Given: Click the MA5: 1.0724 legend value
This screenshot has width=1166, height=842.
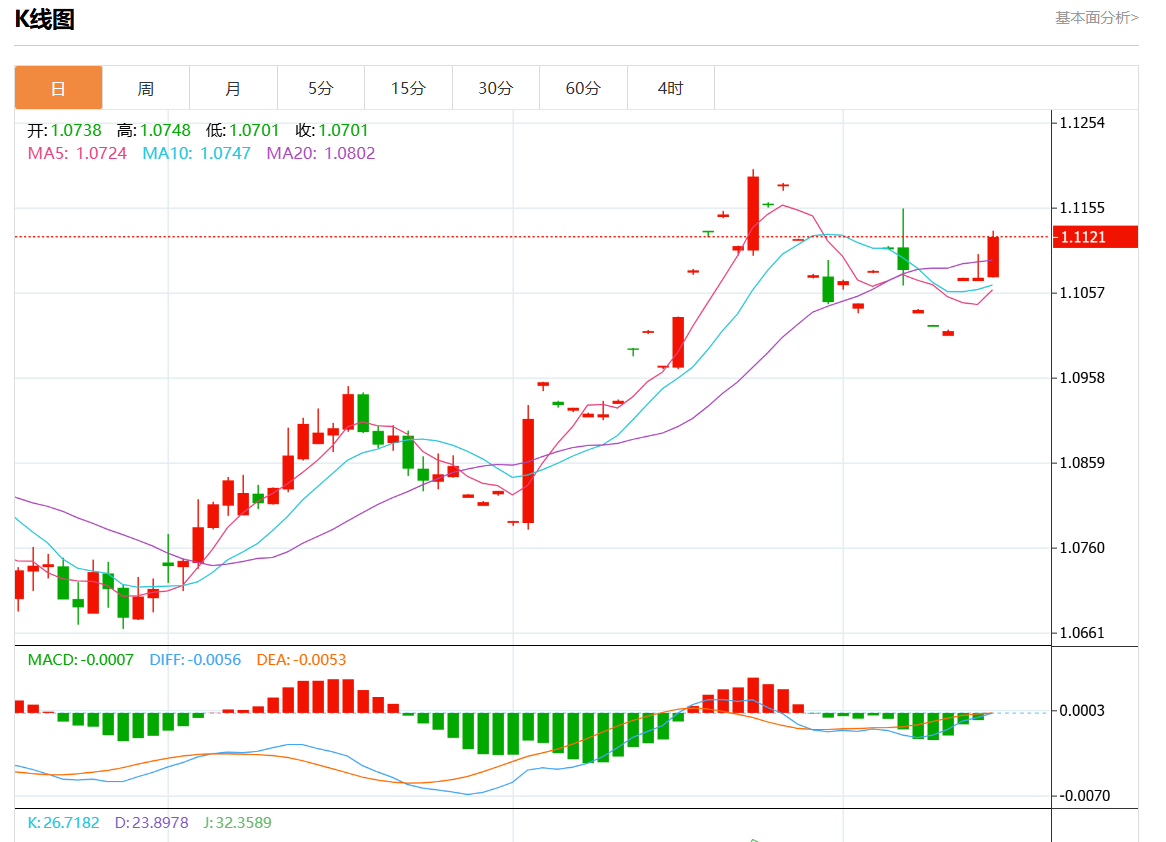Looking at the screenshot, I should tap(77, 153).
